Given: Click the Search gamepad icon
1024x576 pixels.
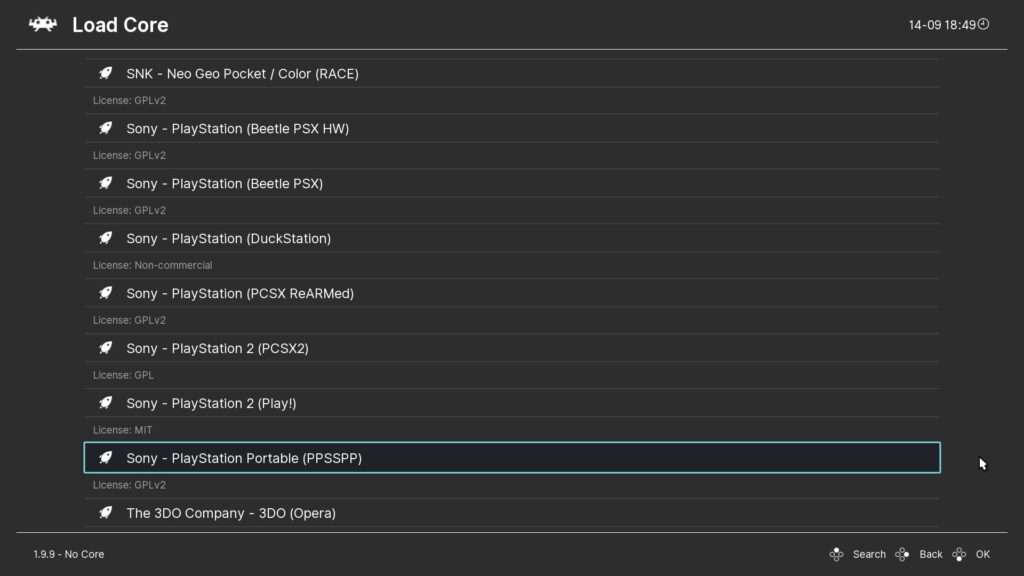Looking at the screenshot, I should point(837,554).
